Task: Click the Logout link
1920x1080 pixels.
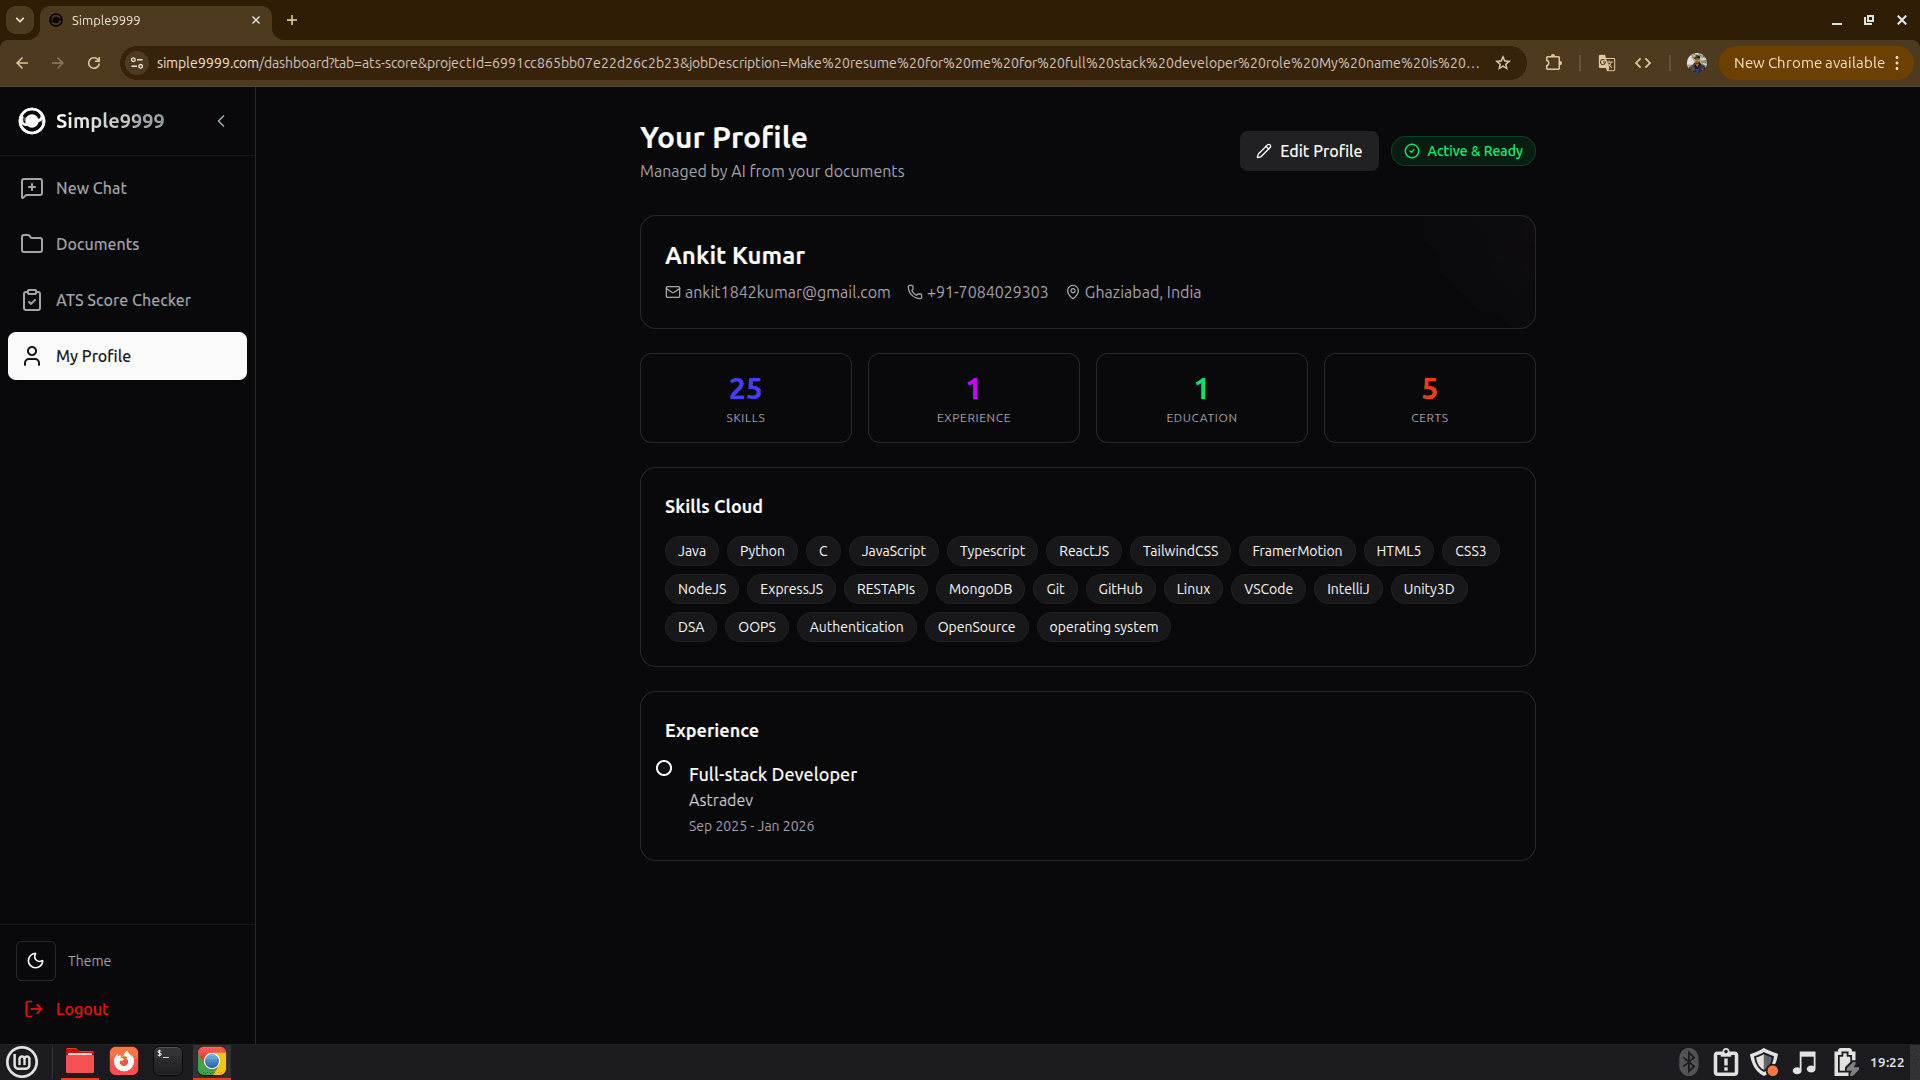Action: coord(82,1009)
